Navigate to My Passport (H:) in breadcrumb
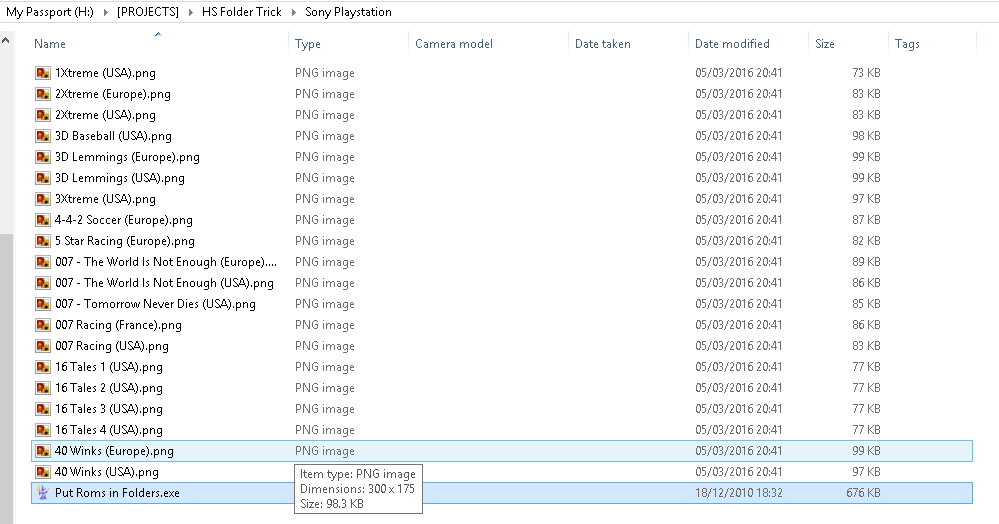 (x=50, y=12)
